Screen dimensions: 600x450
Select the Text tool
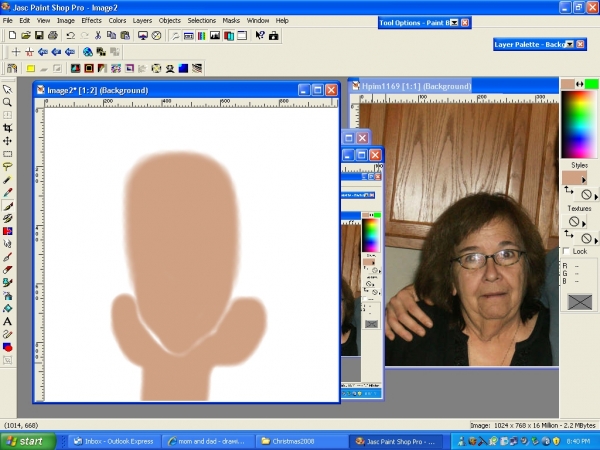coord(7,321)
